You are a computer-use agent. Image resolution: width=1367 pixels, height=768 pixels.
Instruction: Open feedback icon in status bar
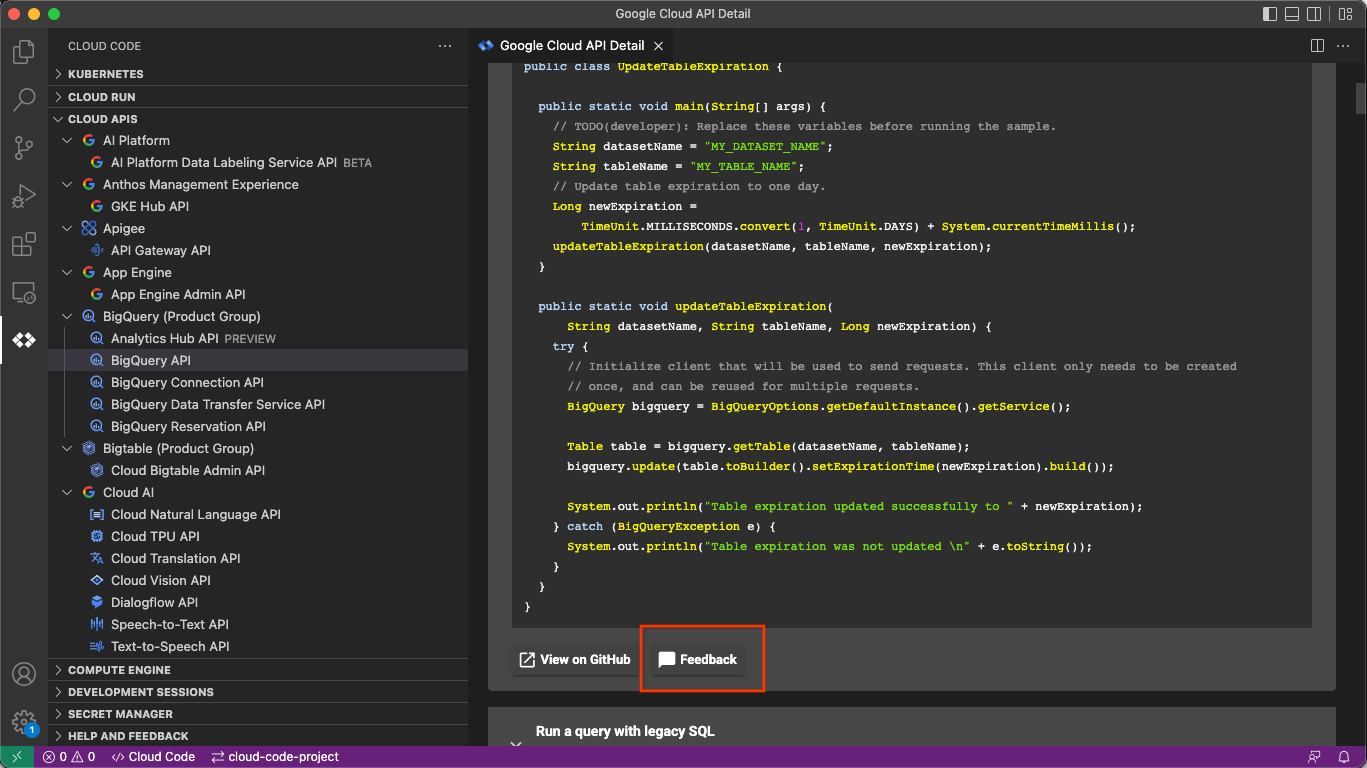[1314, 757]
